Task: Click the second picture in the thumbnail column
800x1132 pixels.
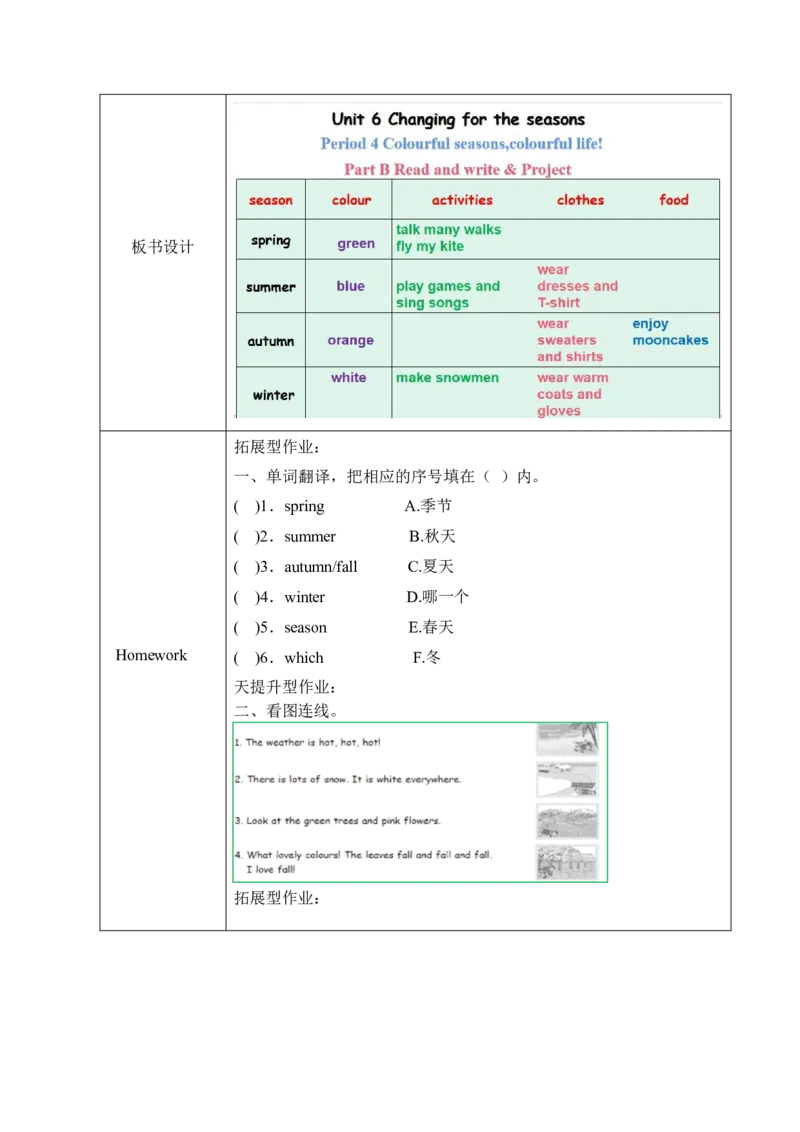Action: click(x=567, y=781)
